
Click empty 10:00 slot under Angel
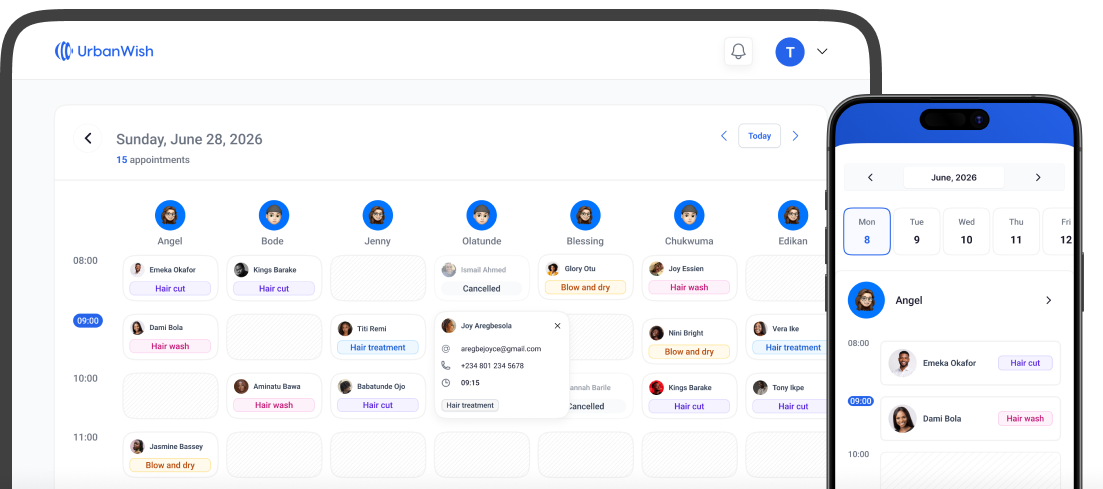tap(170, 396)
